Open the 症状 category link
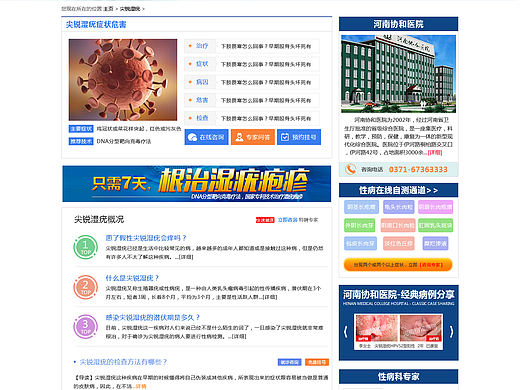 coord(202,64)
